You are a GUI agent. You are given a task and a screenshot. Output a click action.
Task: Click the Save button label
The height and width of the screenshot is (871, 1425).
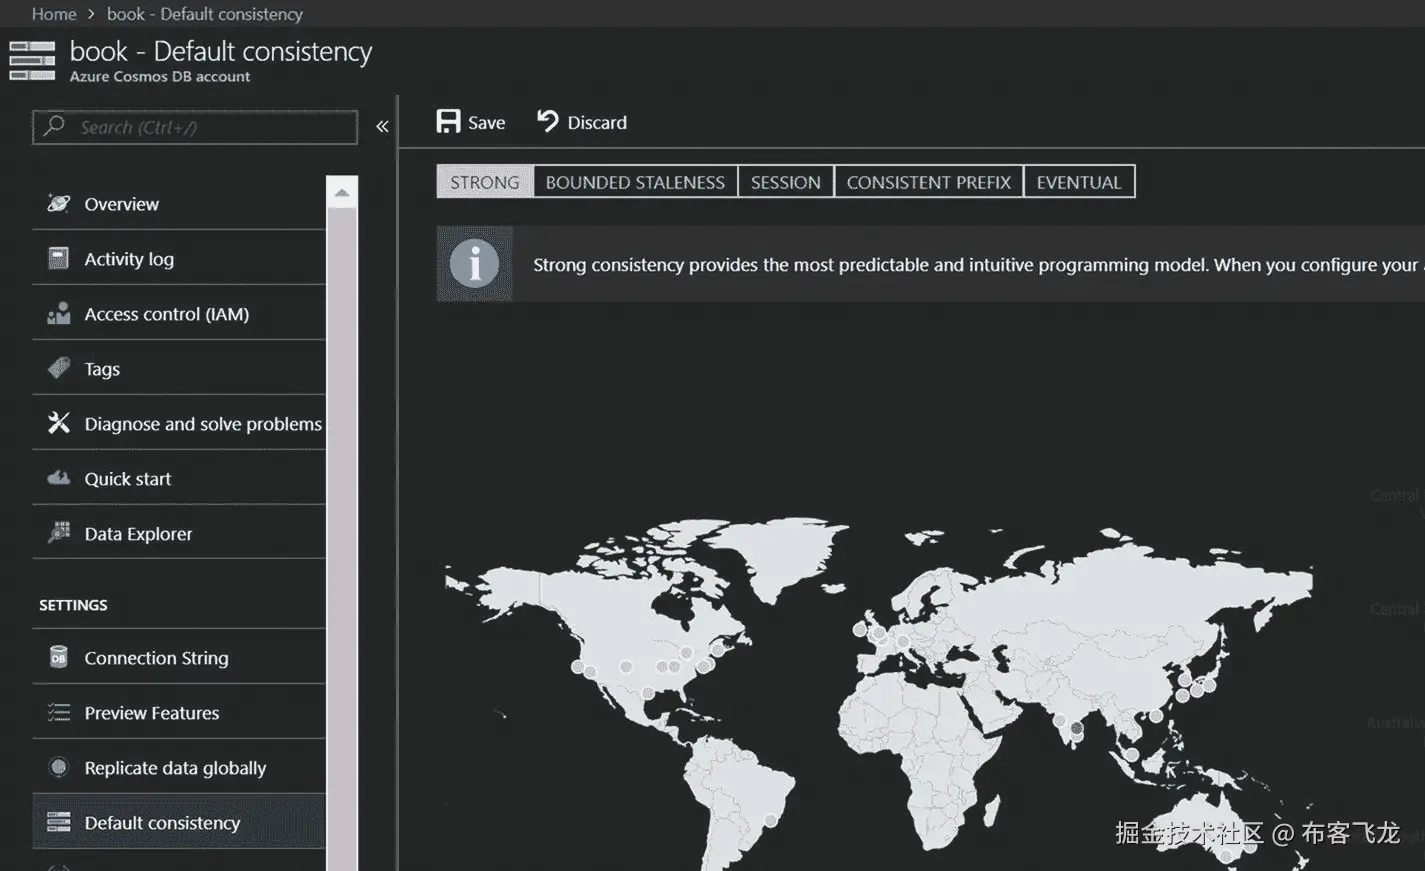pos(486,122)
